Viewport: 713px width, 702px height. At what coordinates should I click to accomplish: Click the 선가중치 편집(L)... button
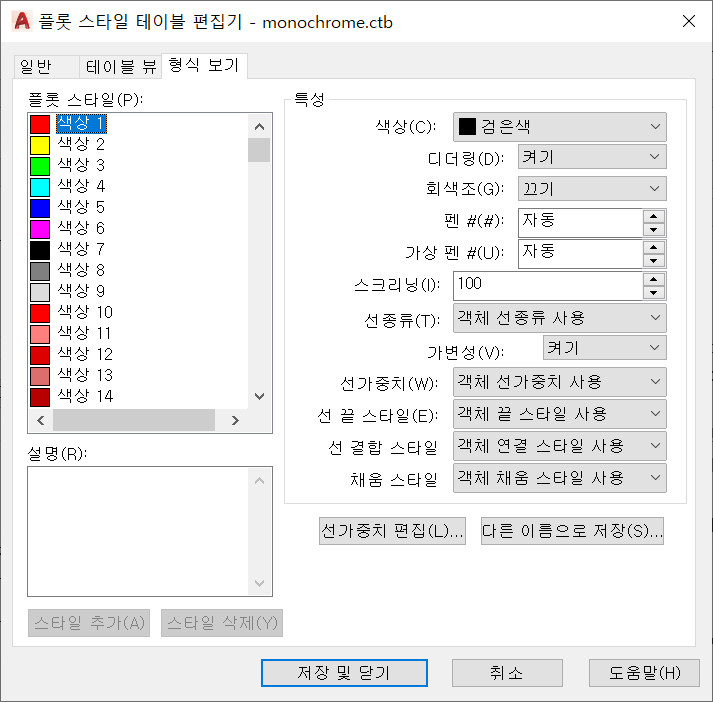click(x=392, y=531)
